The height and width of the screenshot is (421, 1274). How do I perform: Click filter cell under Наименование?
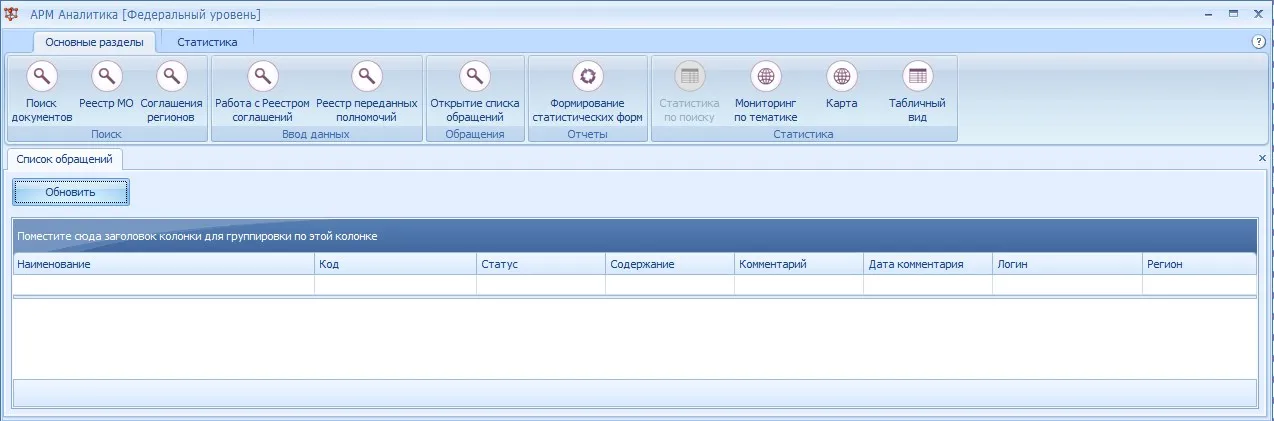point(163,285)
